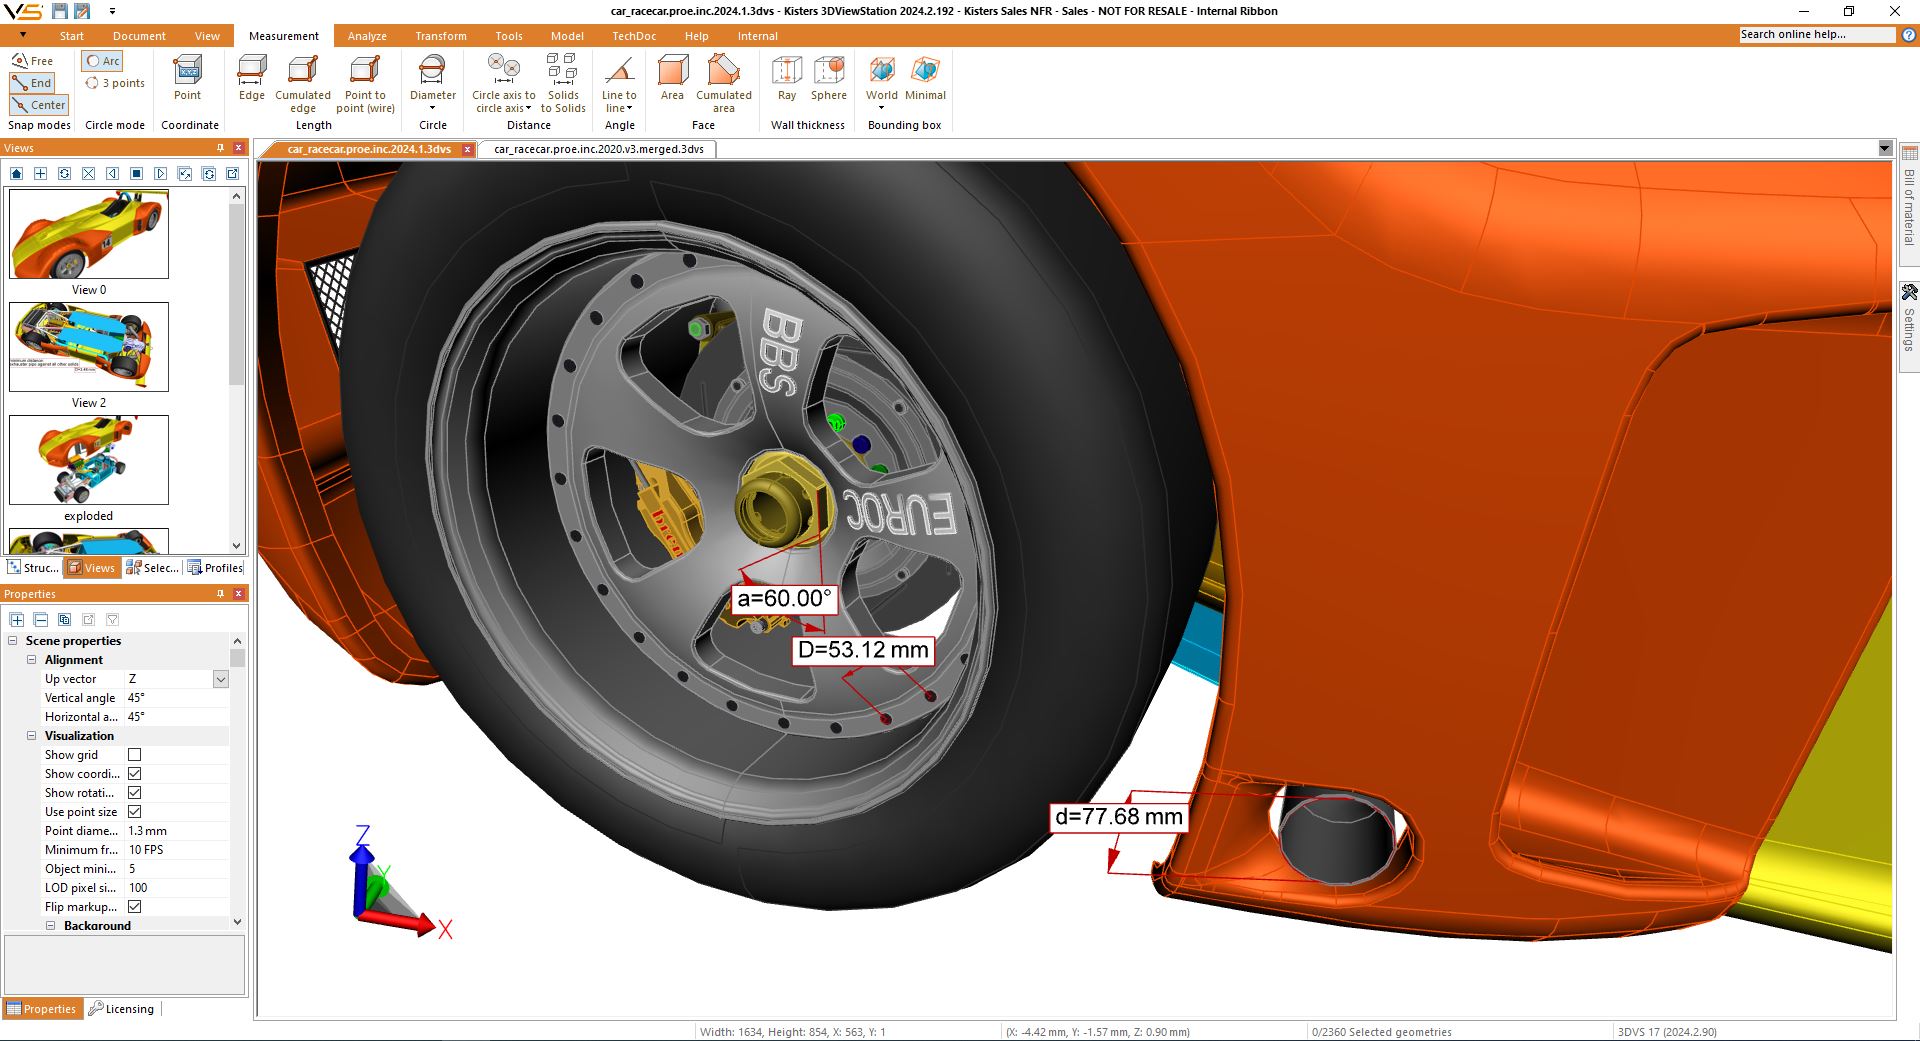Collapse the Alignment property group
This screenshot has height=1041, width=1920.
pos(32,660)
